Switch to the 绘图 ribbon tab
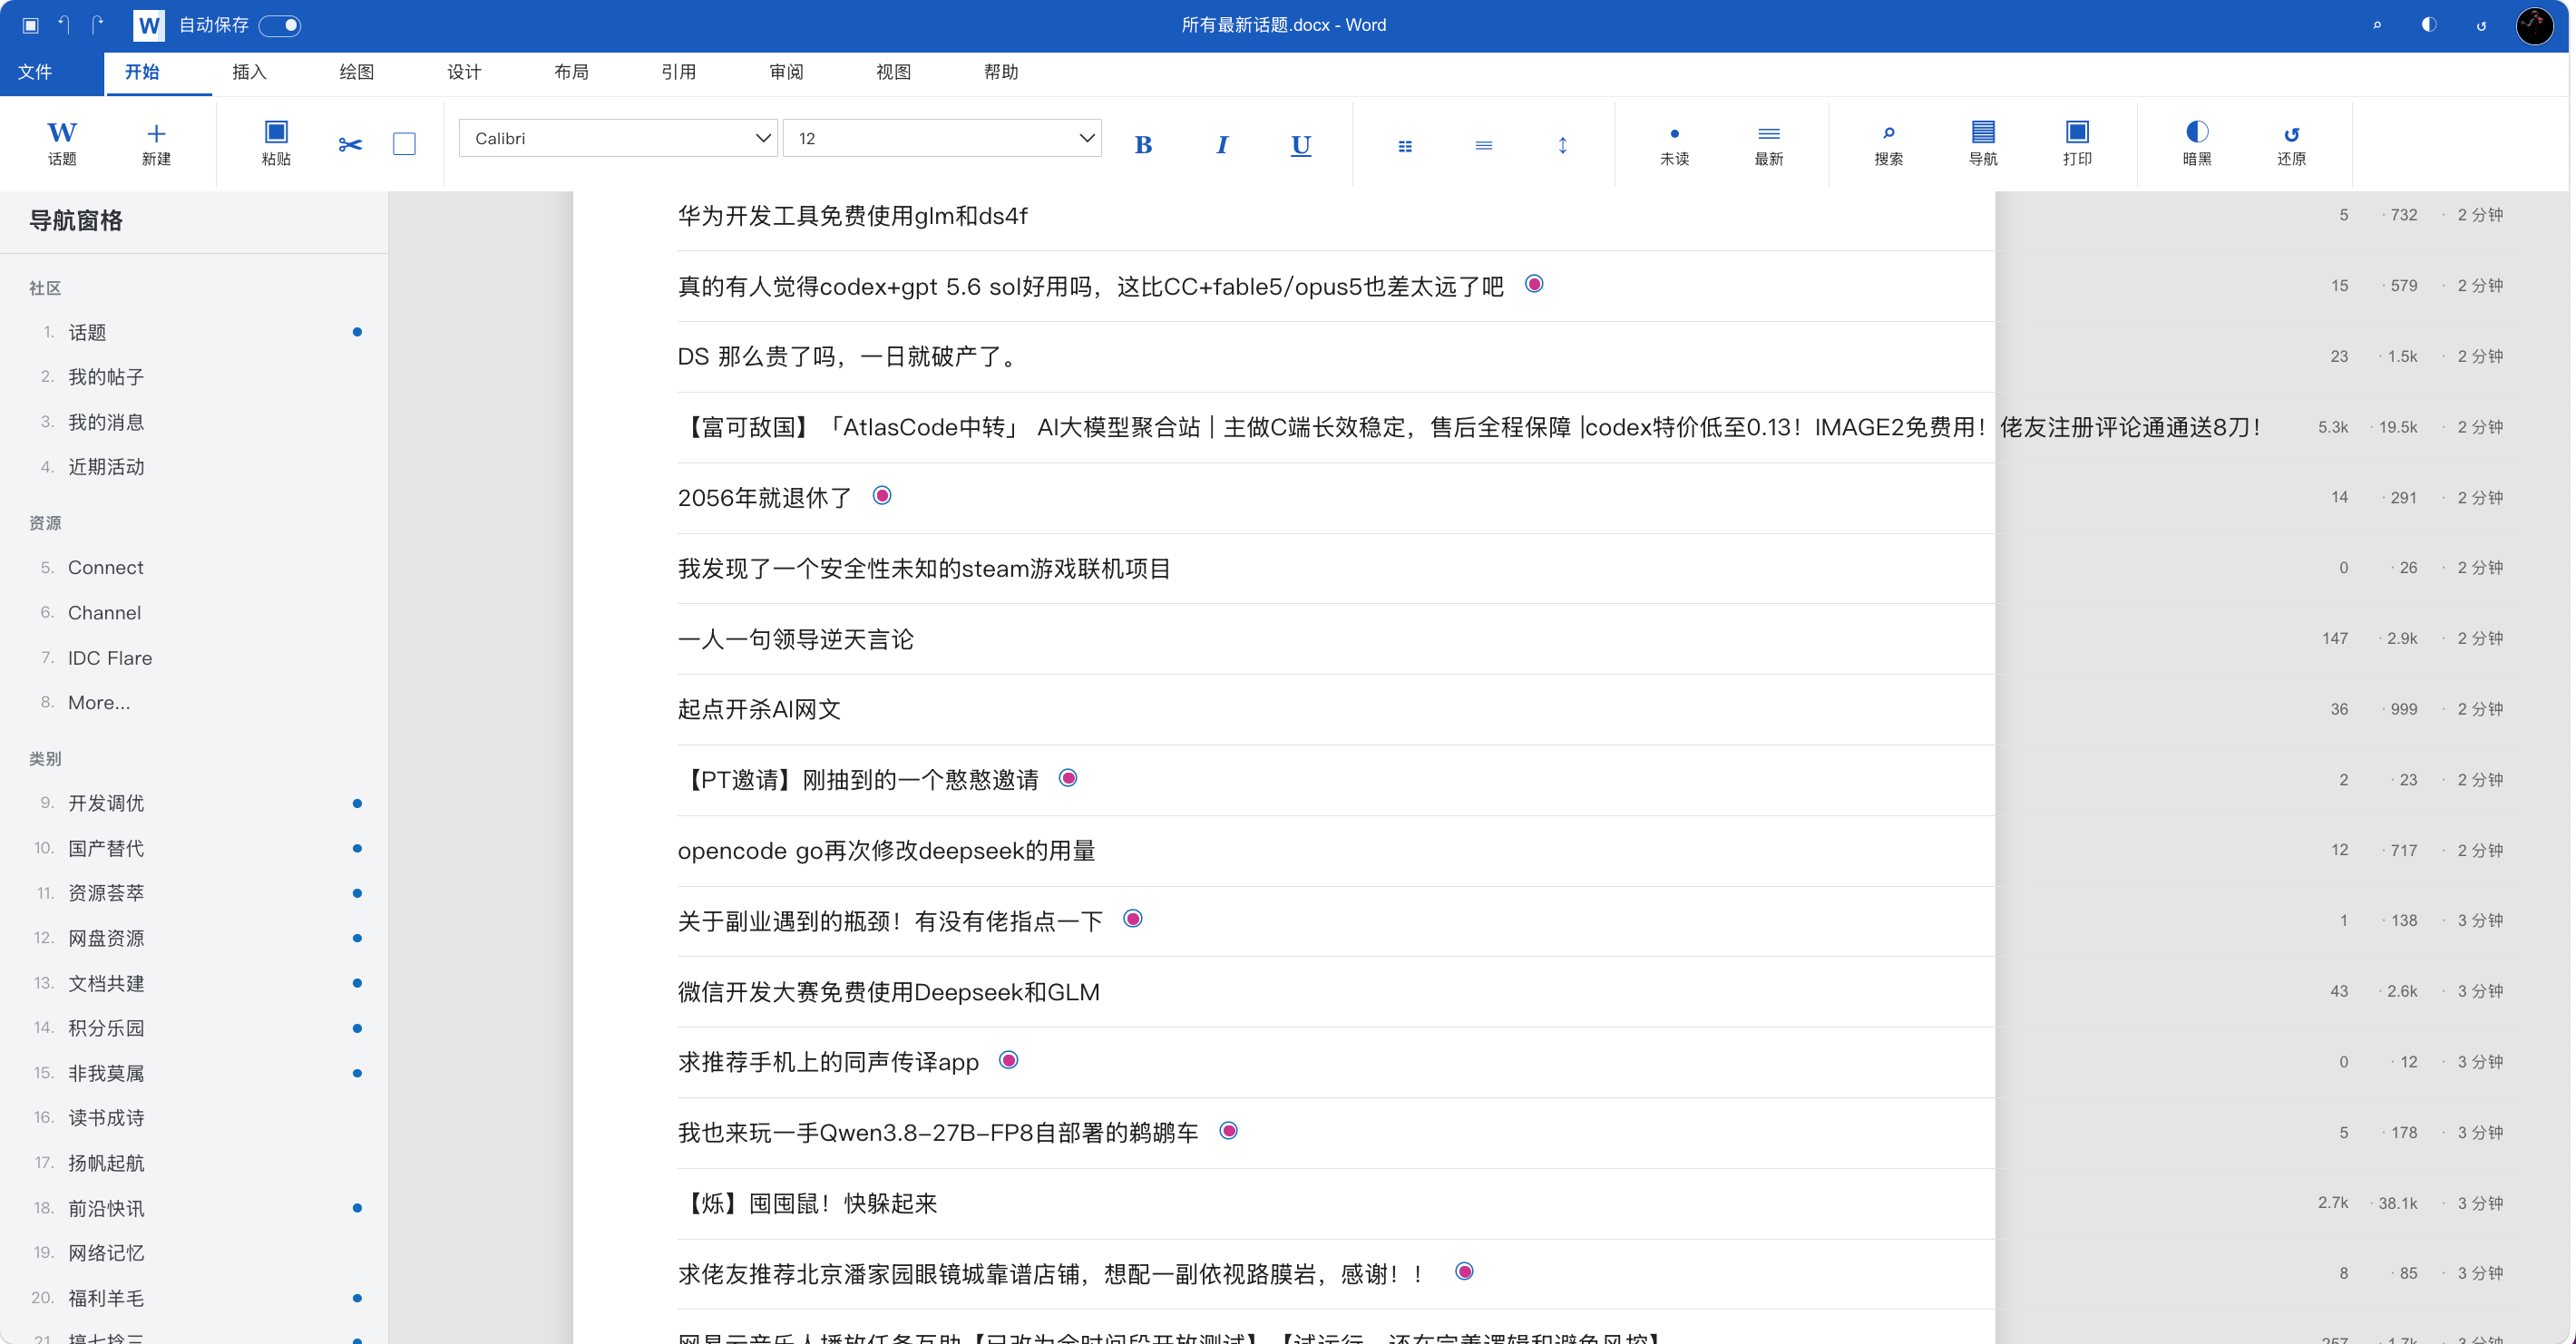 (x=357, y=72)
